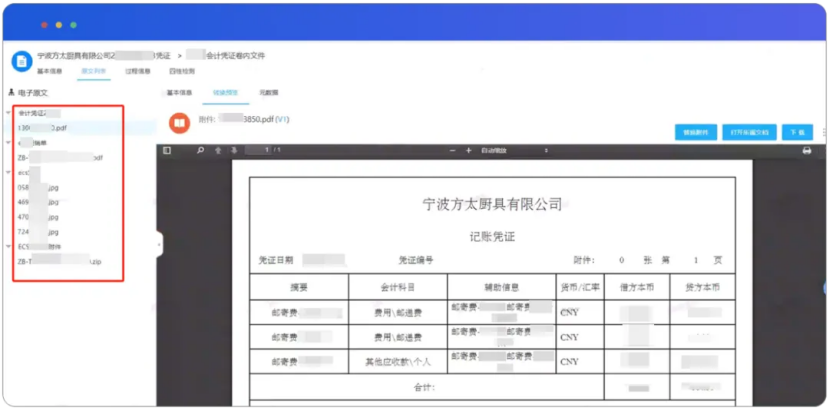The image size is (830, 417).
Task: Switch to top 基本信息 tab
Action: point(50,71)
